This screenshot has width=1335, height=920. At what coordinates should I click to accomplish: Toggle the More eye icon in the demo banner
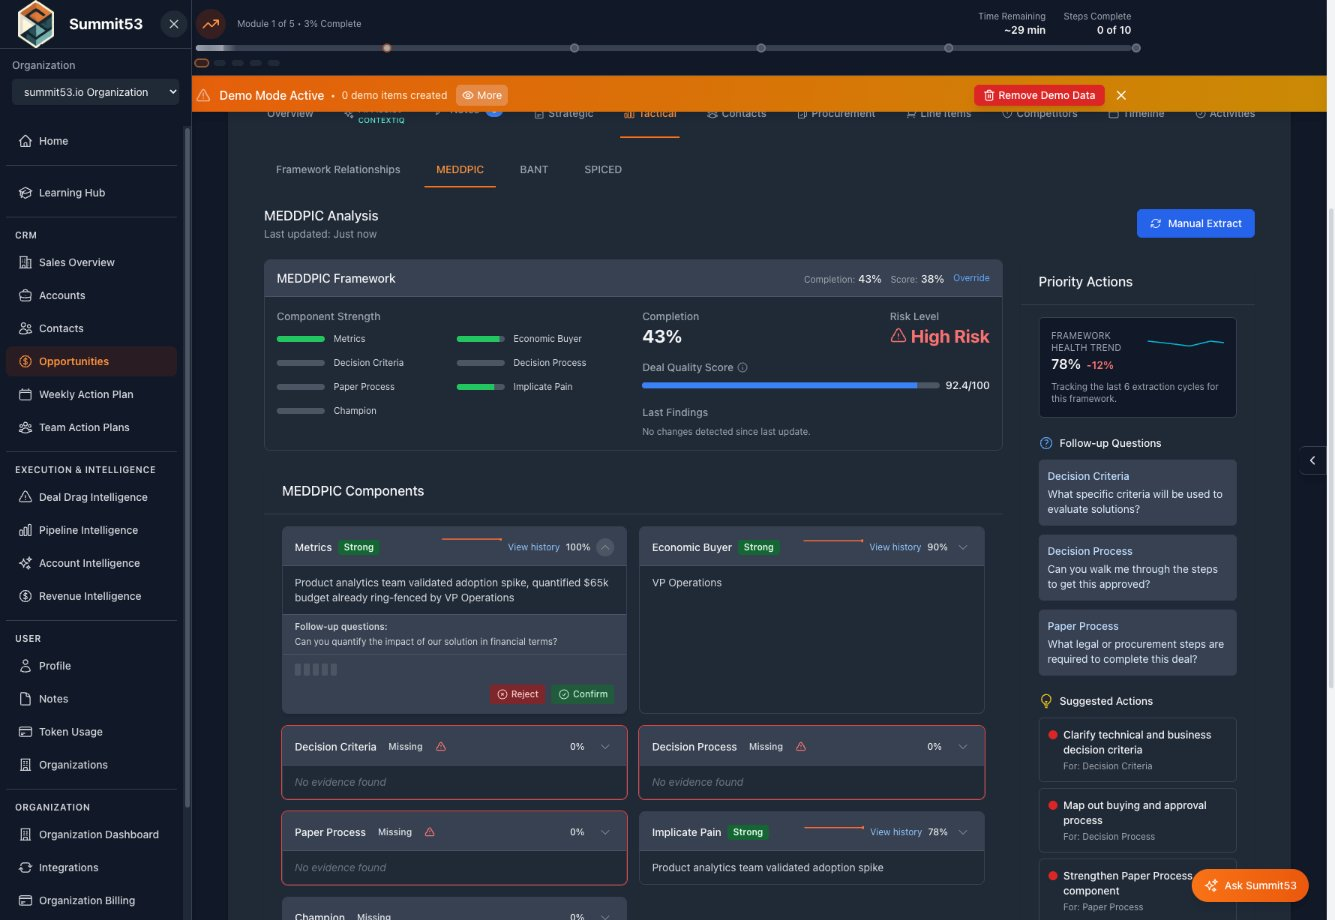(x=481, y=95)
